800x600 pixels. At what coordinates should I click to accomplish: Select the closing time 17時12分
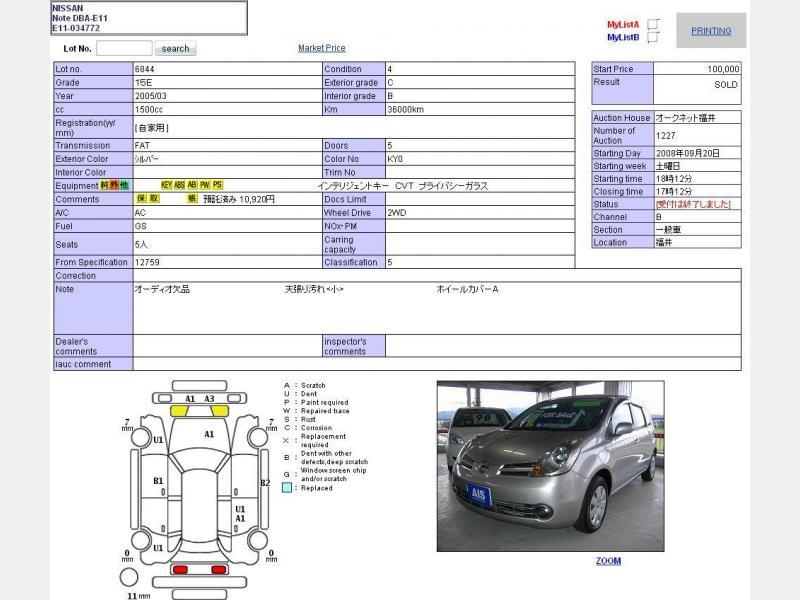(674, 191)
